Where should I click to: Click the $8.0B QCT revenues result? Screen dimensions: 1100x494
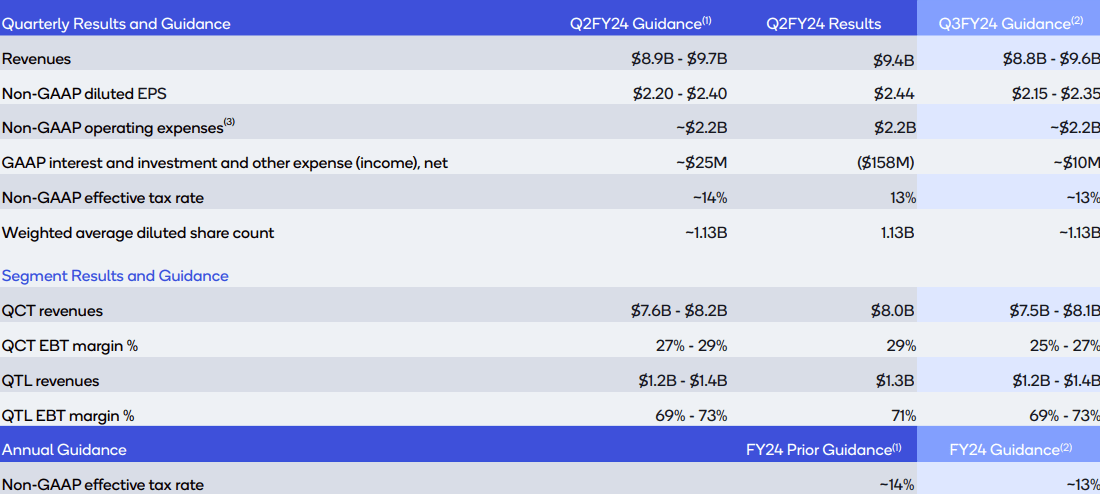pyautogui.click(x=893, y=311)
